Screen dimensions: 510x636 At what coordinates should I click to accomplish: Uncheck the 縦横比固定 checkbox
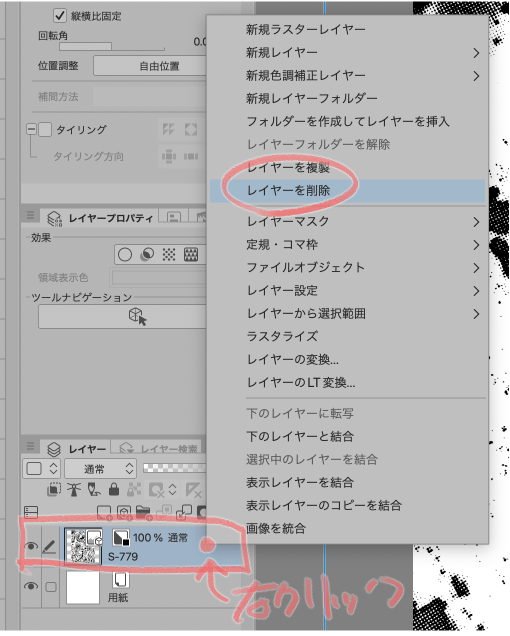60,15
